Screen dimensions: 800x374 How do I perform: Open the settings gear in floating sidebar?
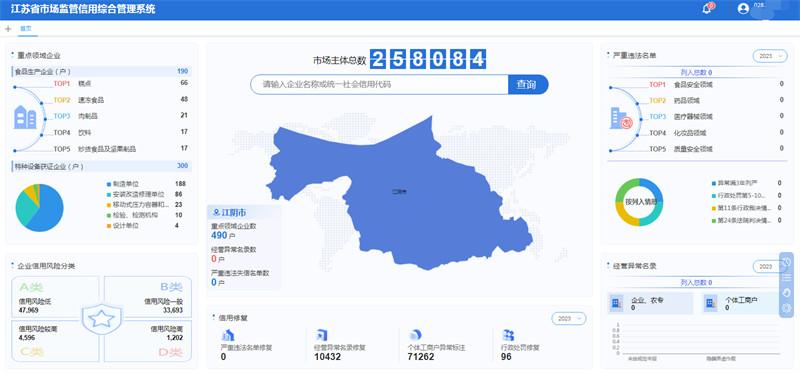point(786,308)
